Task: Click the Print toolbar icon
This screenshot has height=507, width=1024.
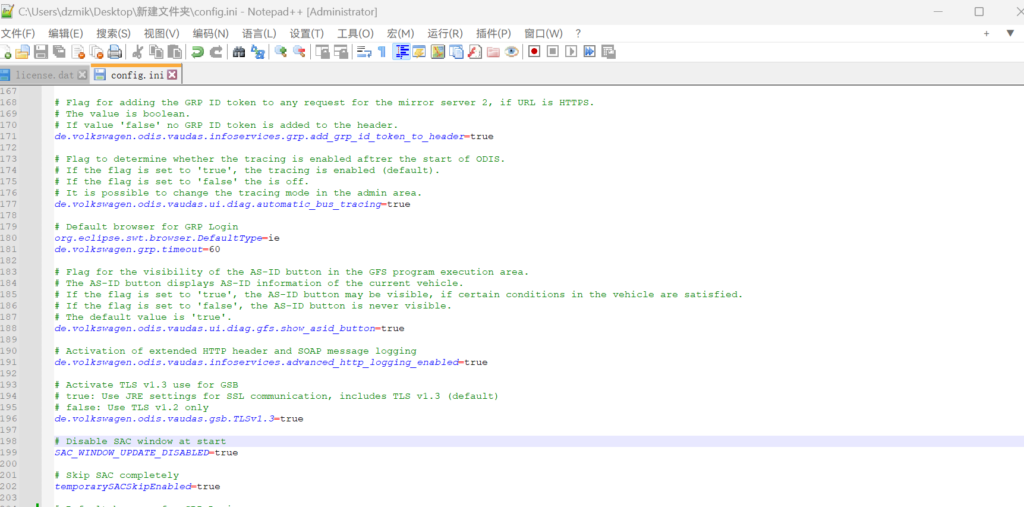Action: click(115, 52)
